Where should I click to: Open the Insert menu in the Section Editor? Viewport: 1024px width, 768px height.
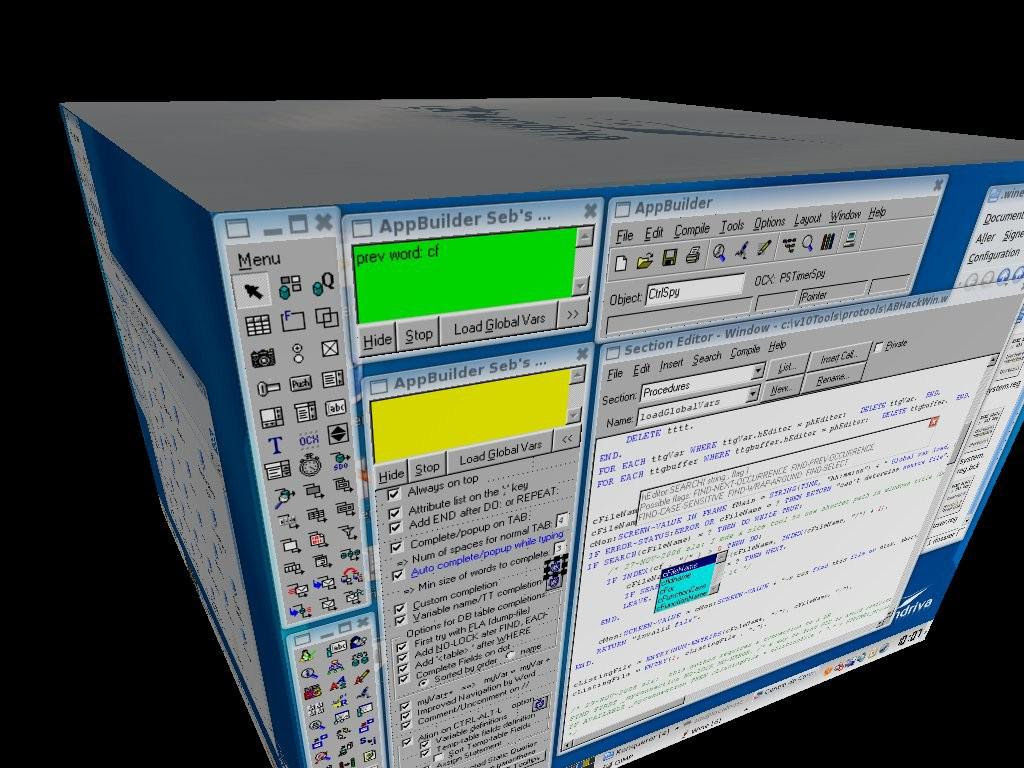(x=671, y=366)
